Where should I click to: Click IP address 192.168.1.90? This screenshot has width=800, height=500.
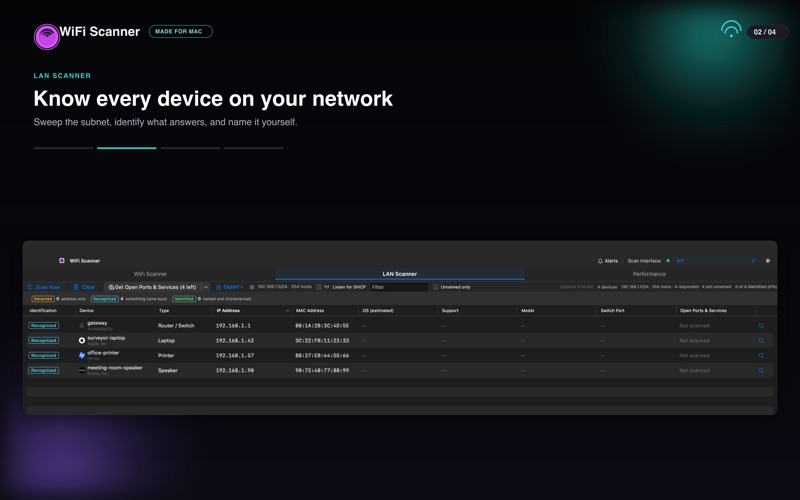coord(235,370)
